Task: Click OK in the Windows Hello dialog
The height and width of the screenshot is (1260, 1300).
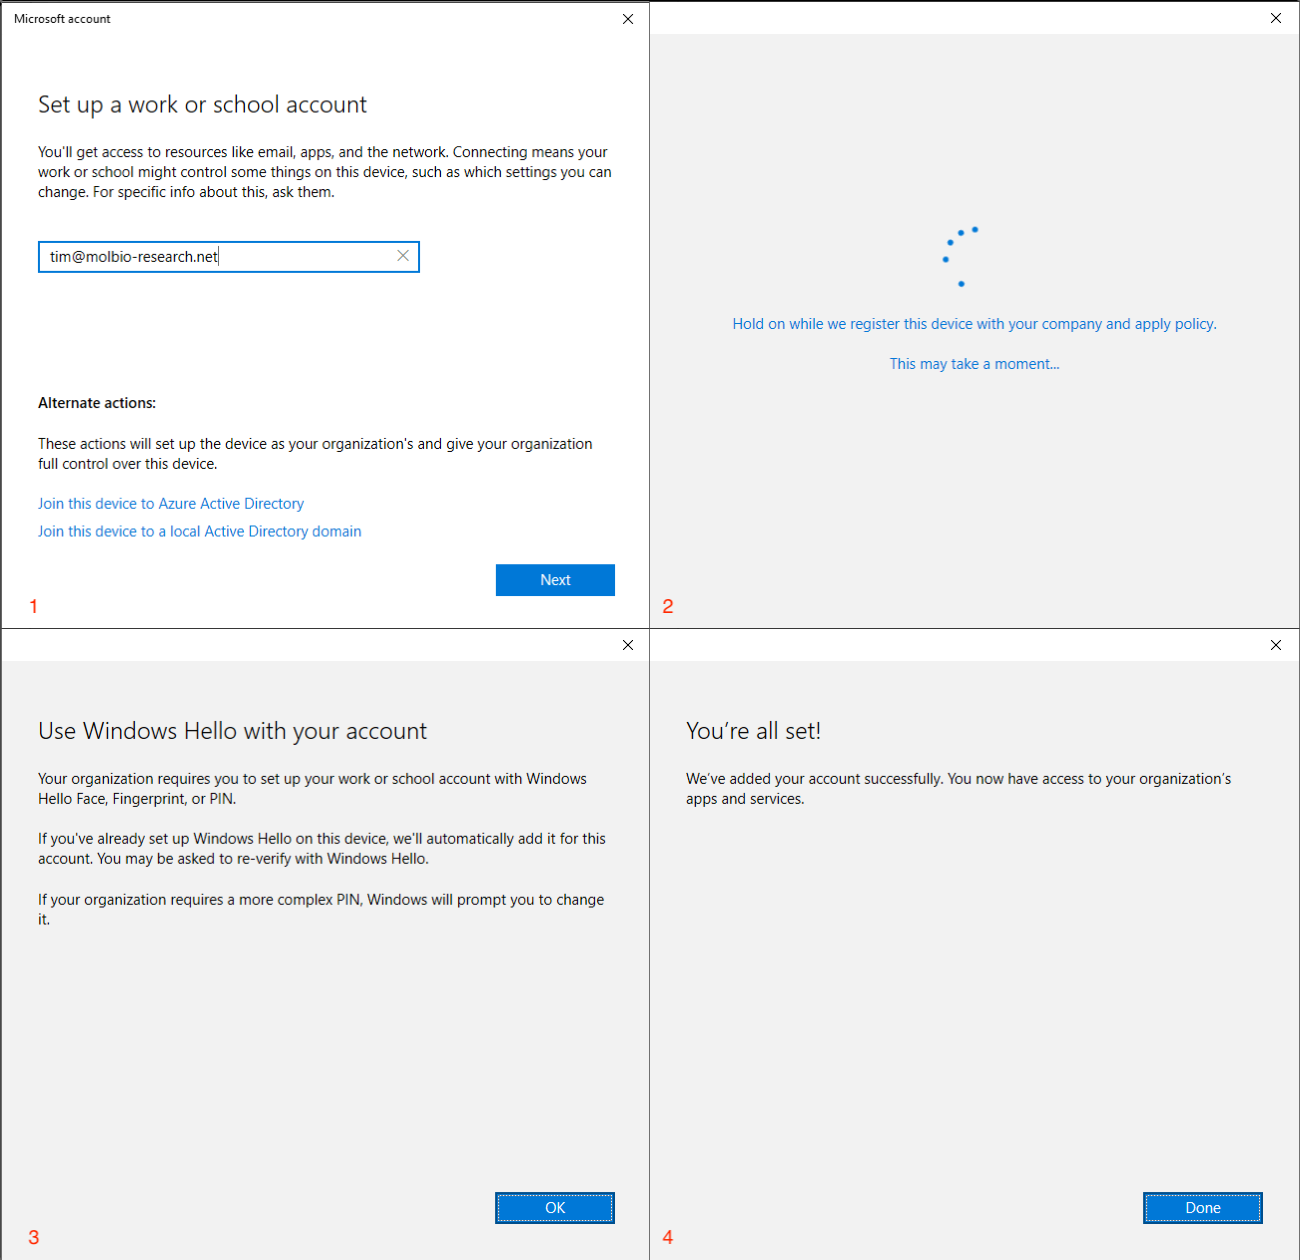Action: [x=555, y=1208]
